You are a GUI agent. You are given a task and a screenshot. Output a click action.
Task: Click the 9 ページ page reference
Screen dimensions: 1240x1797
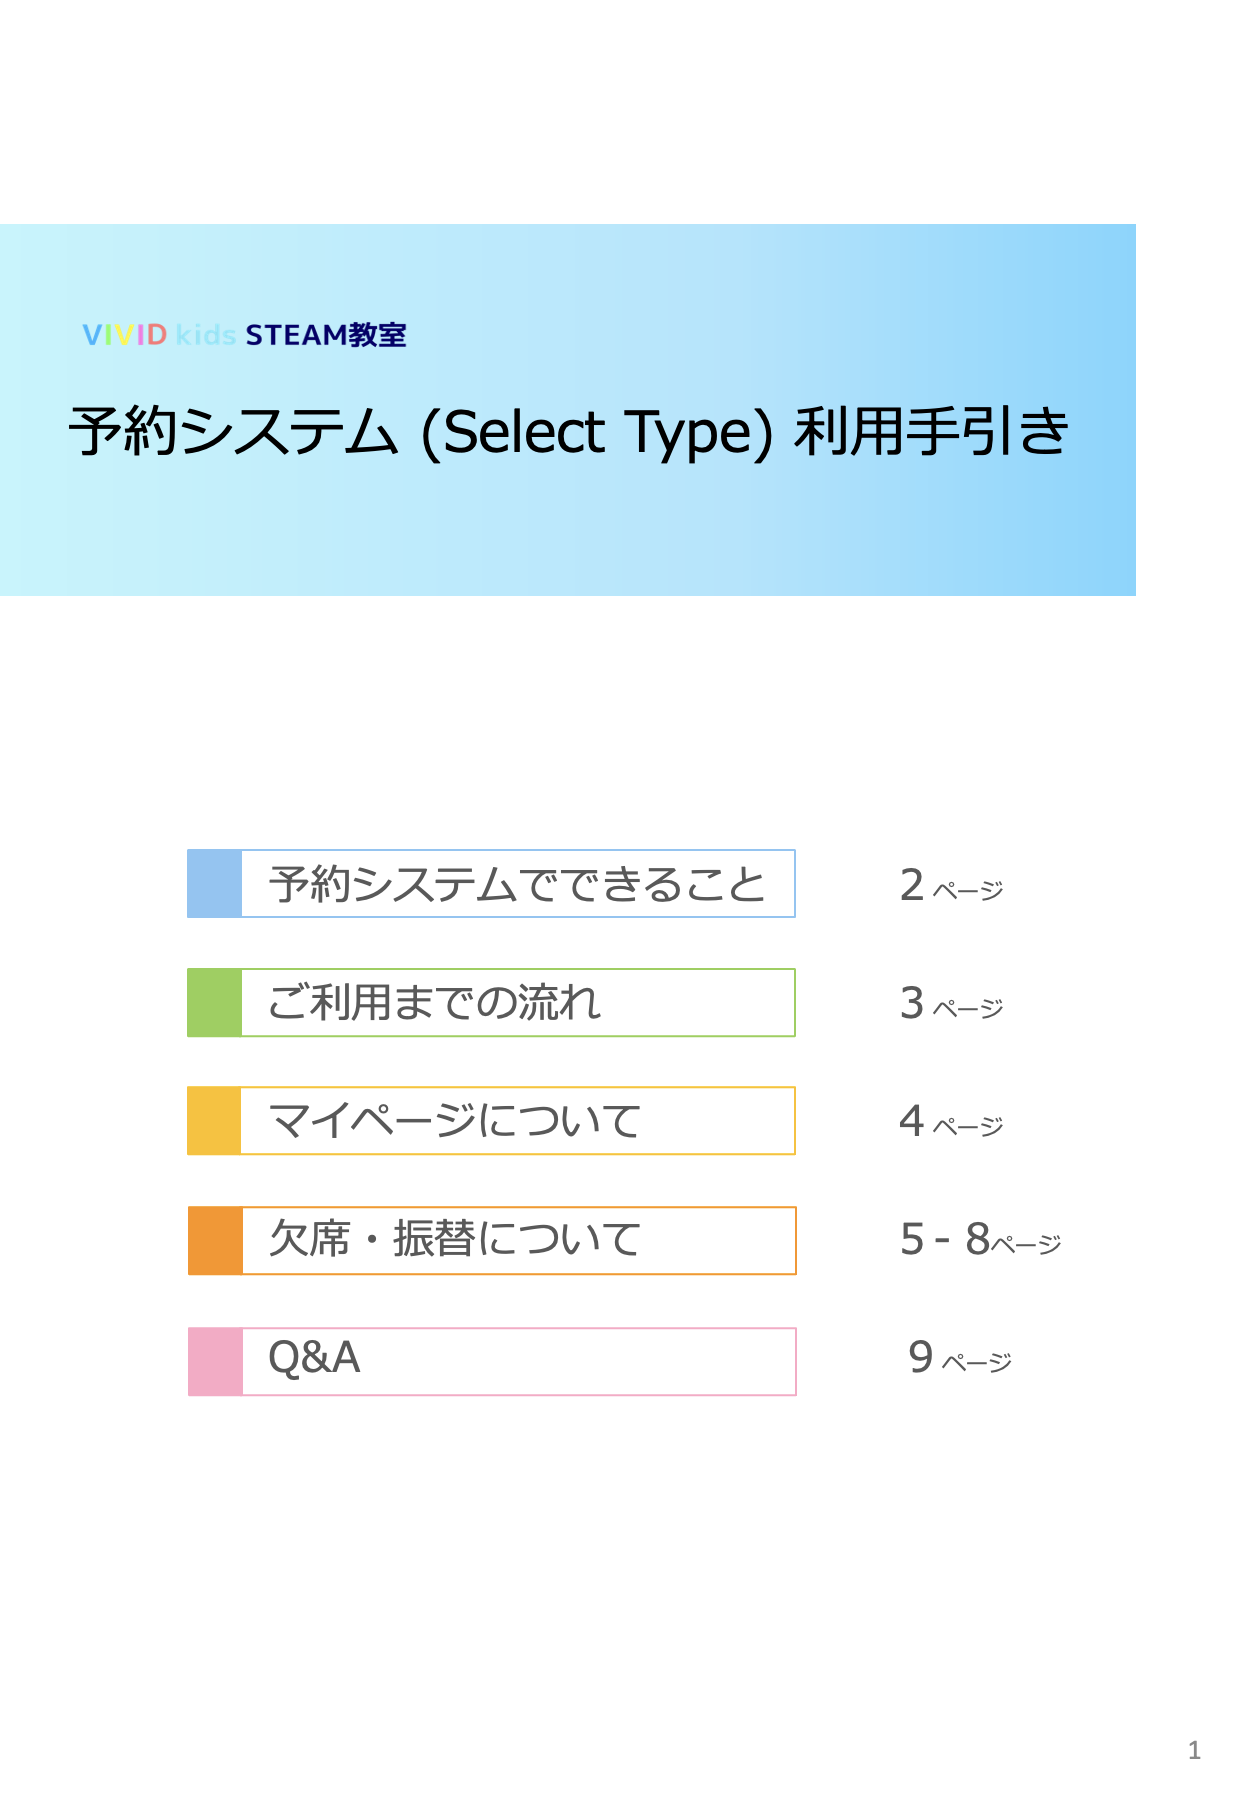(960, 1358)
